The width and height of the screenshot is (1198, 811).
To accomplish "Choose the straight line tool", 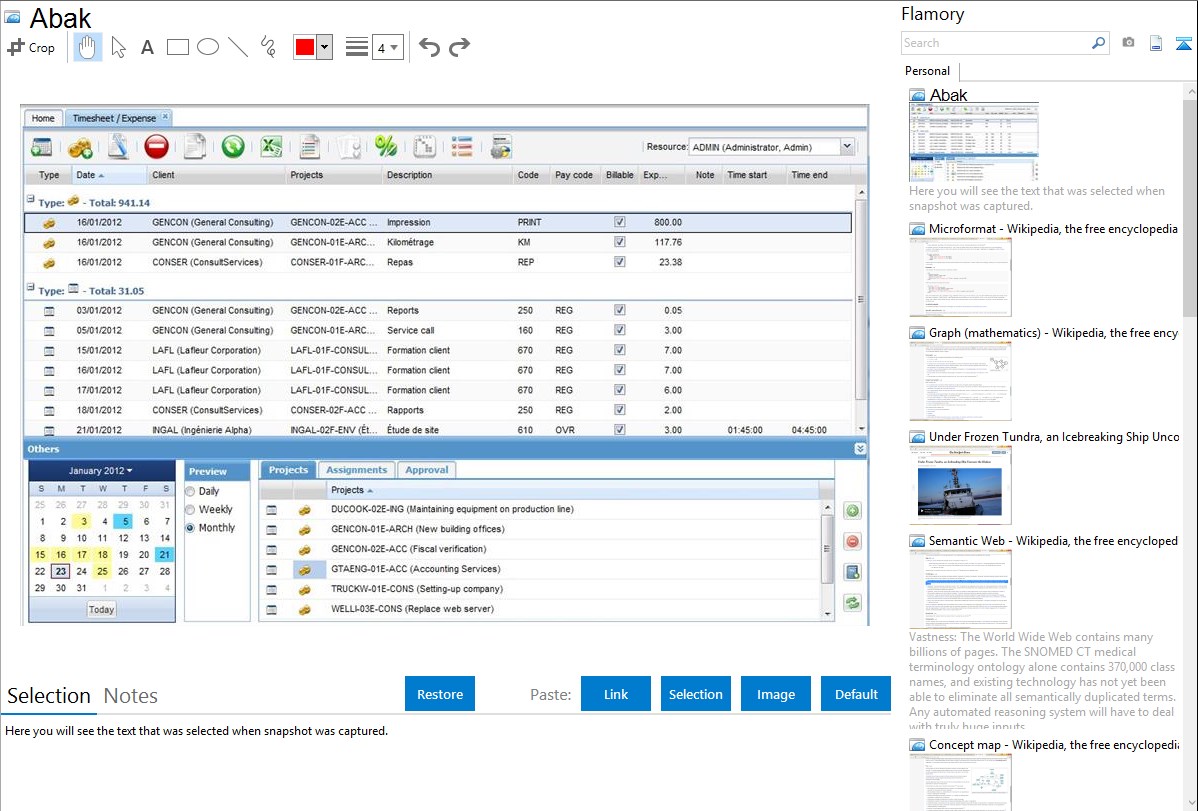I will click(238, 47).
